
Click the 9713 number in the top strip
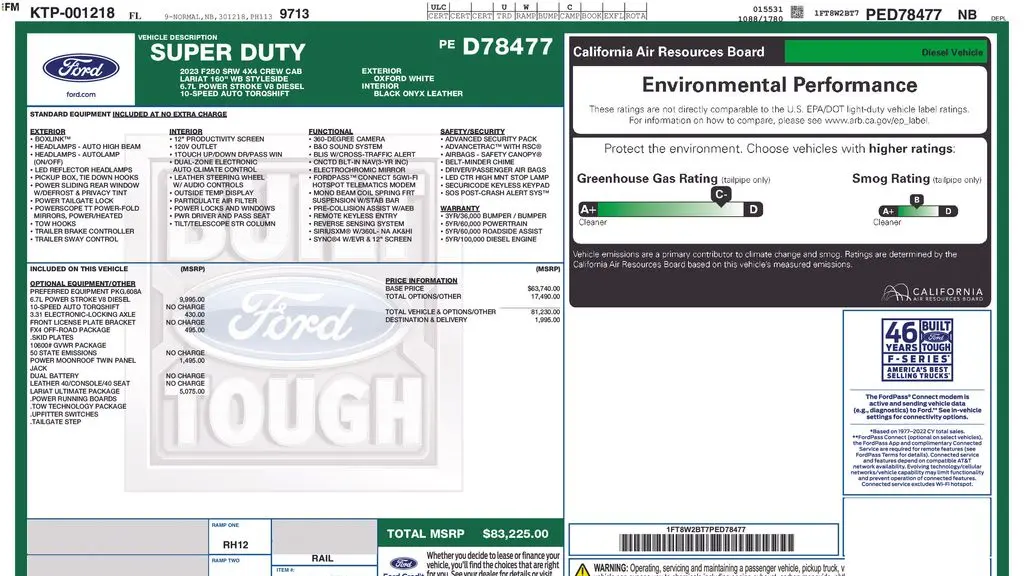click(x=294, y=14)
